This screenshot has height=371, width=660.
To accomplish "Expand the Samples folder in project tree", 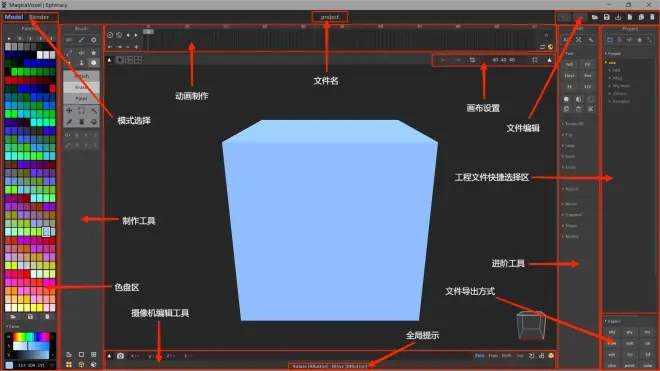I will (619, 101).
